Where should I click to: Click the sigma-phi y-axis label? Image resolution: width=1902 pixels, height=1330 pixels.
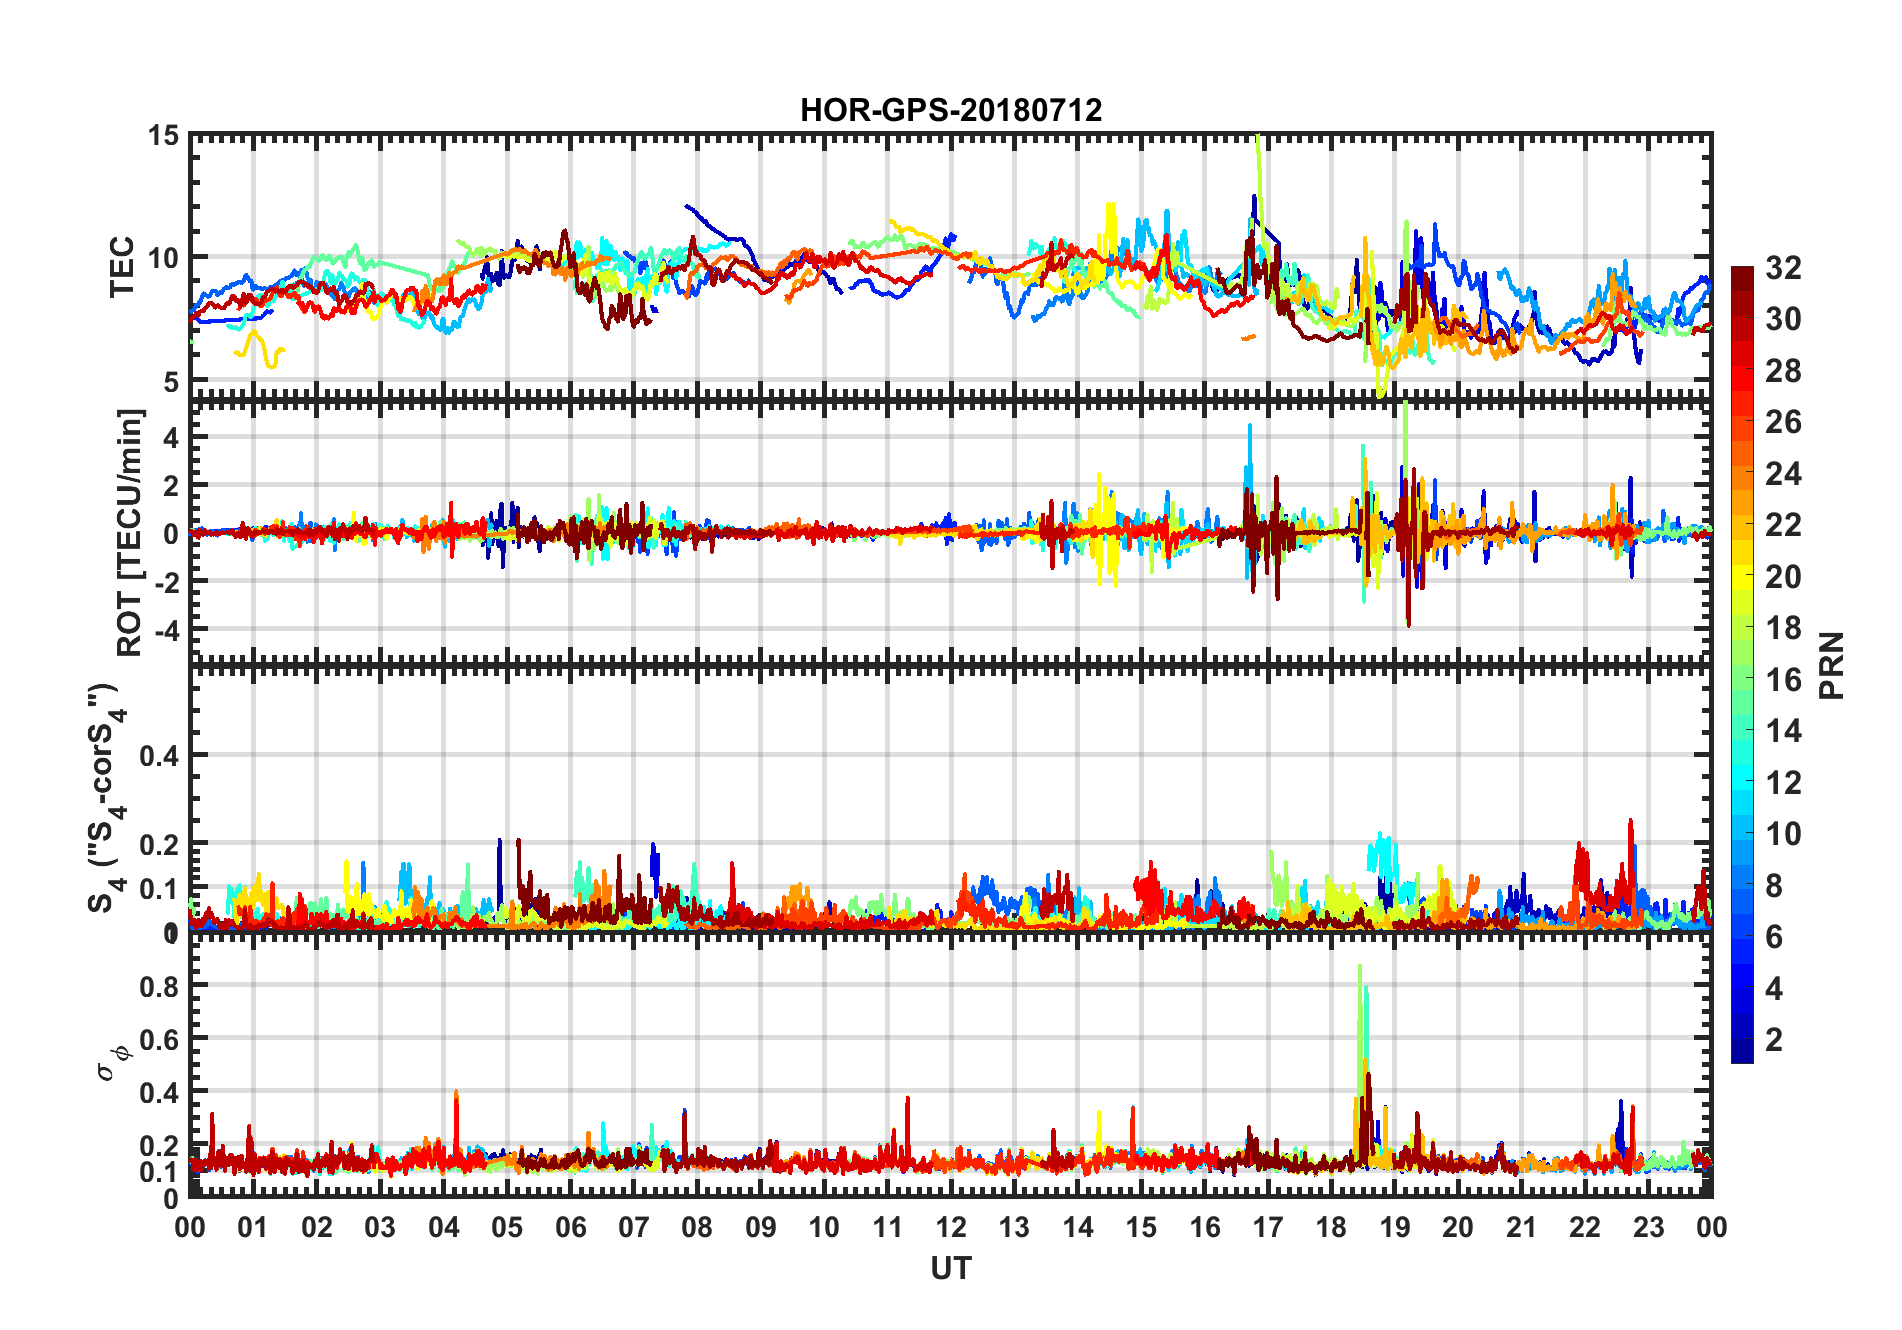[x=113, y=1062]
